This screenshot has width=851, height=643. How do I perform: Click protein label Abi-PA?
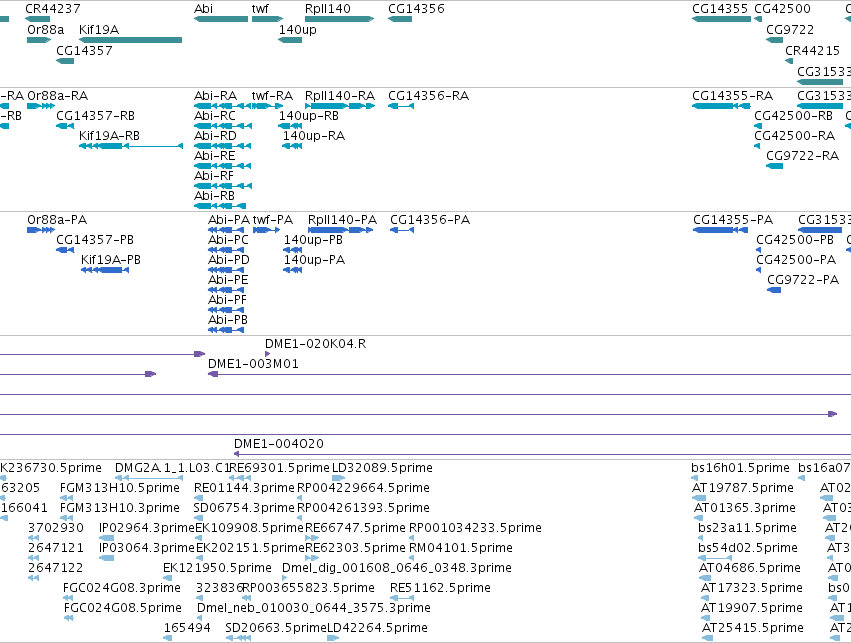click(229, 220)
